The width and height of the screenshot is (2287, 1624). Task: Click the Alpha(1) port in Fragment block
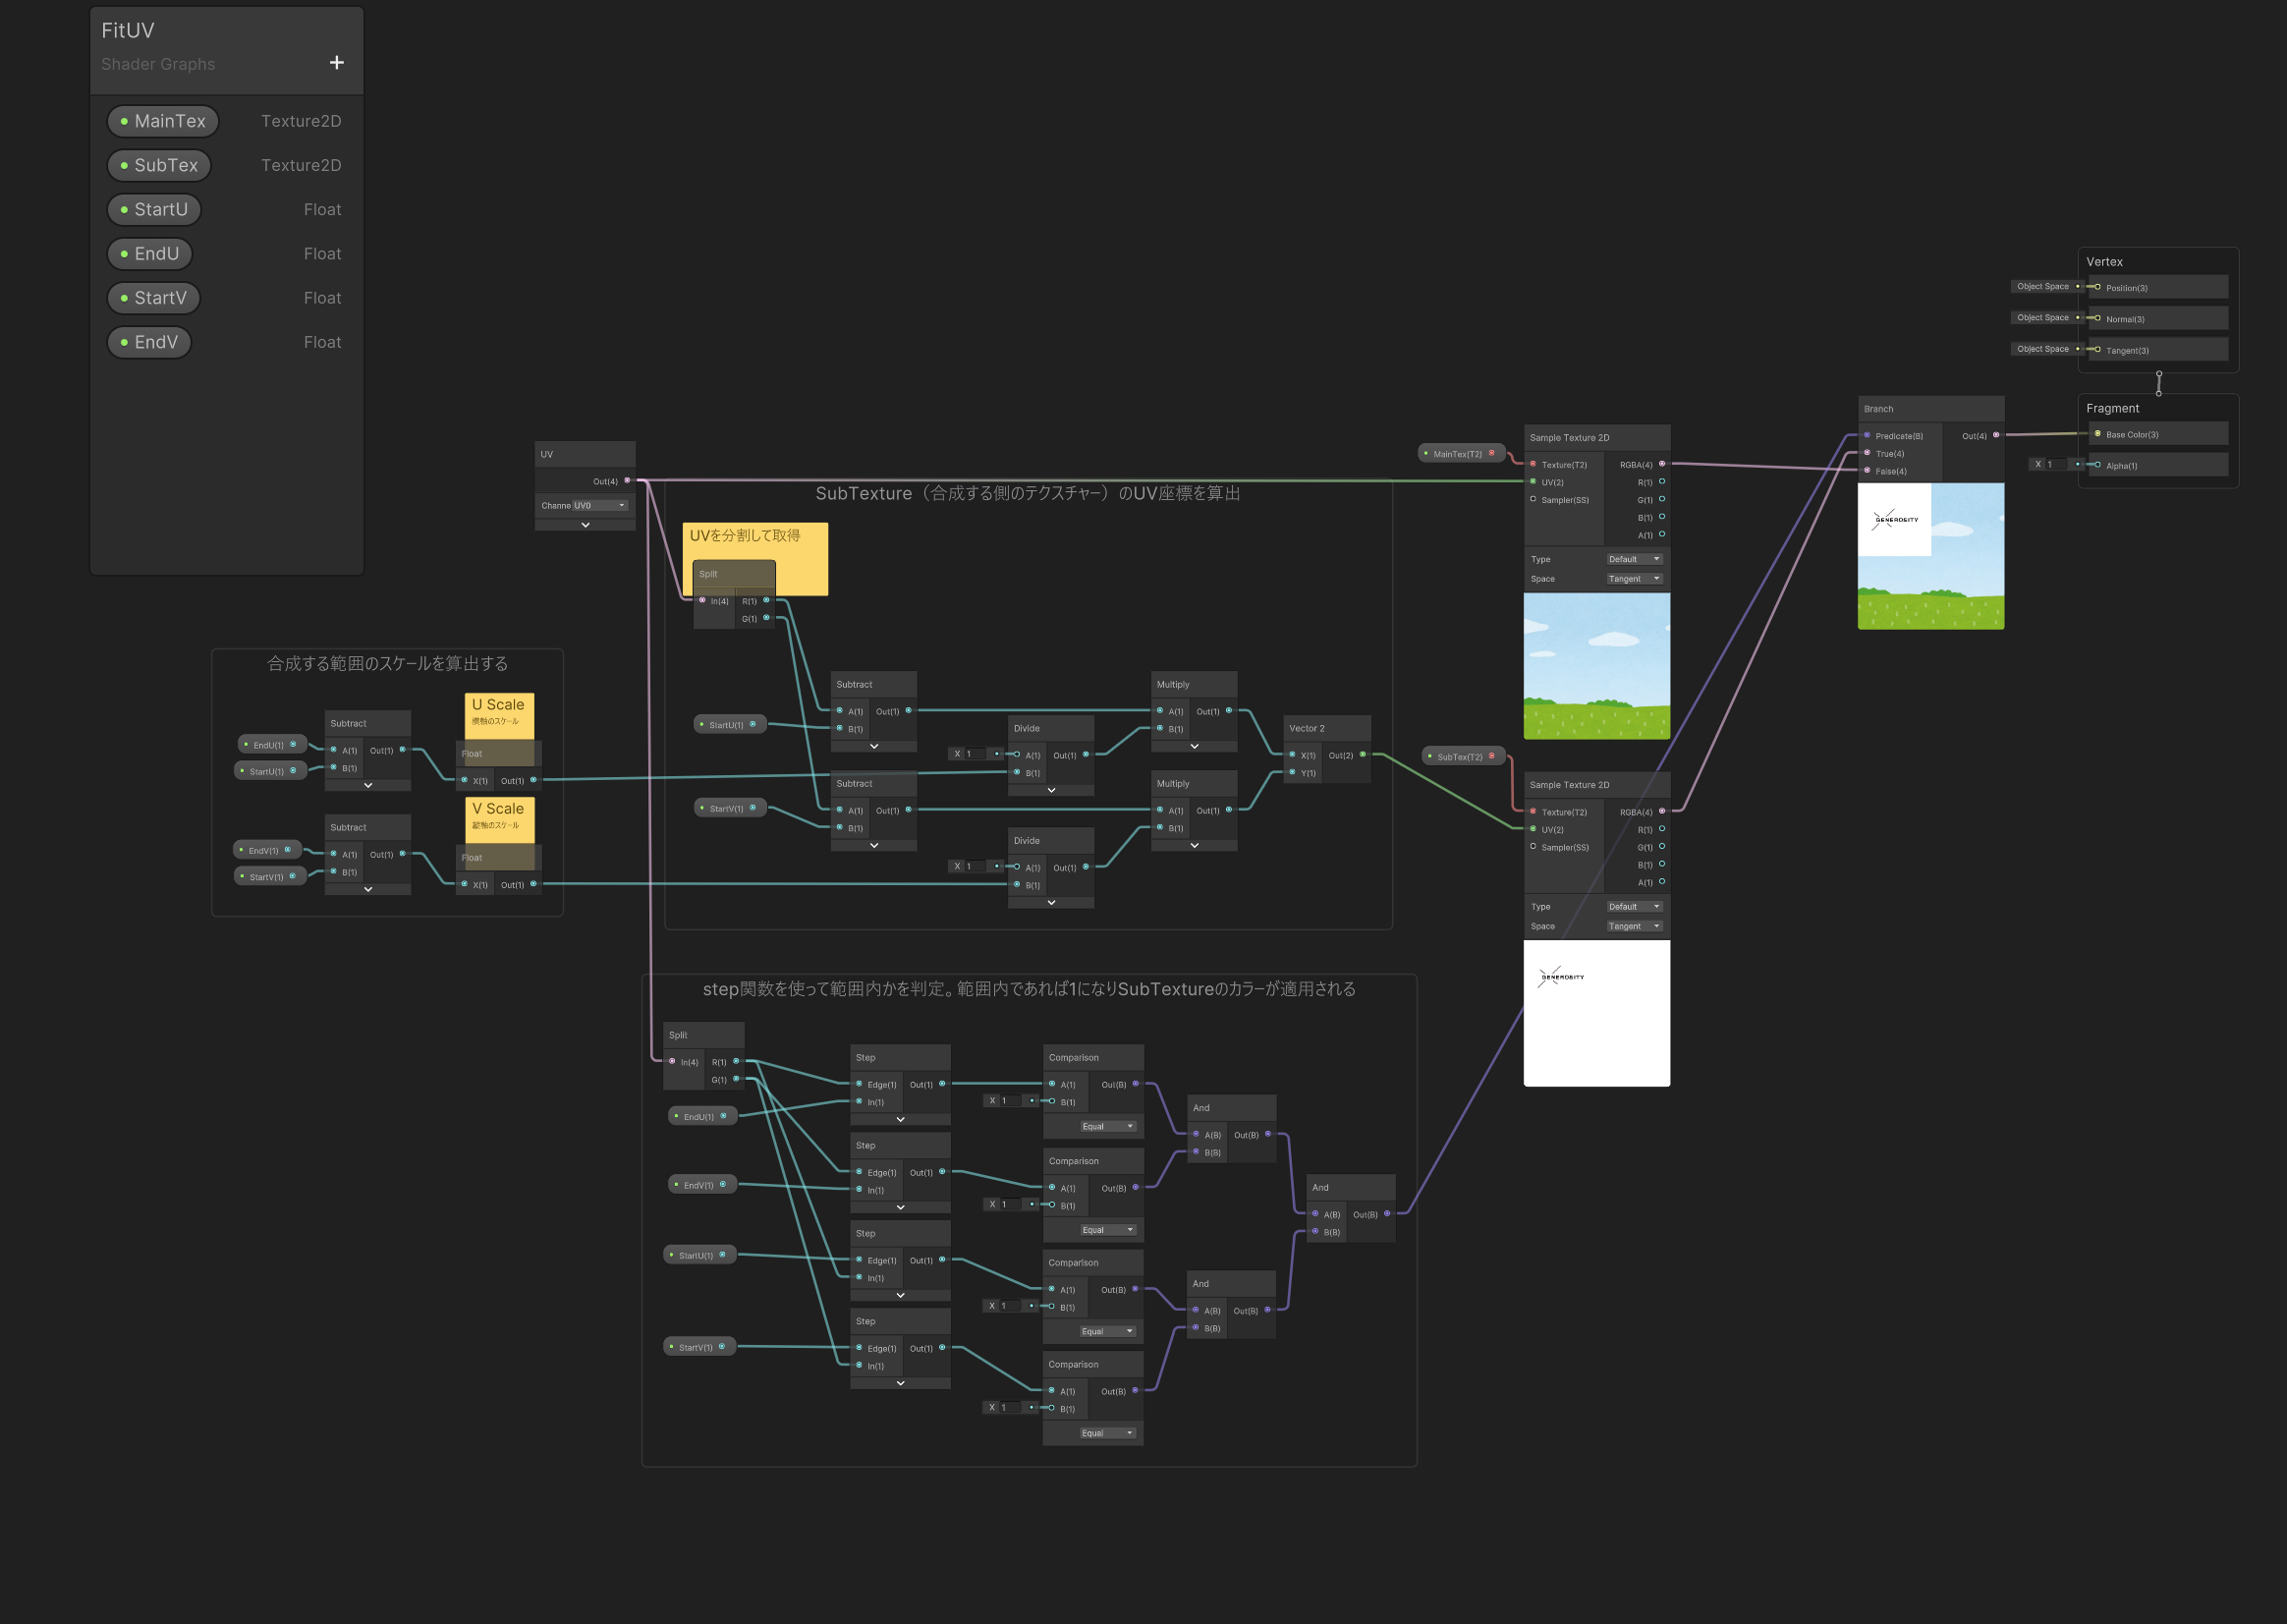pyautogui.click(x=2097, y=465)
